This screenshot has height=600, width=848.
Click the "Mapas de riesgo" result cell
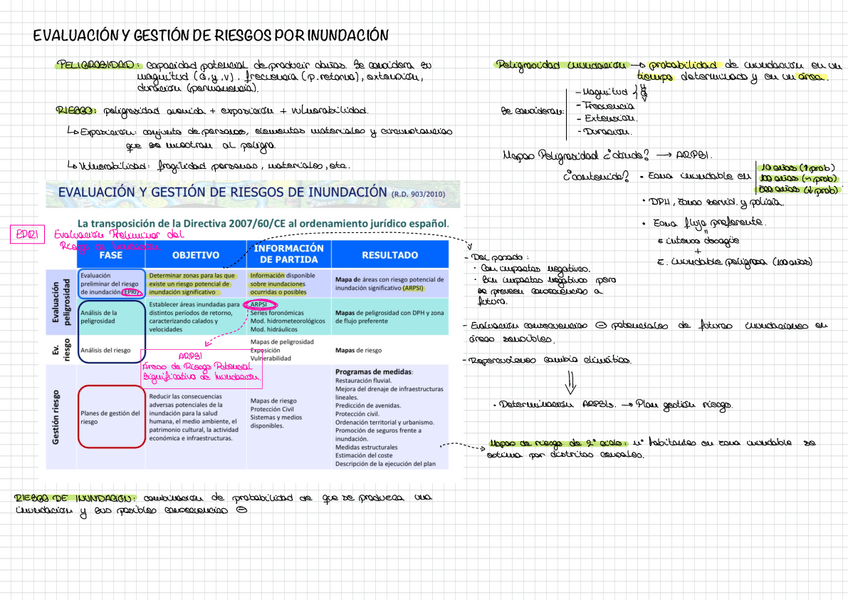[360, 350]
